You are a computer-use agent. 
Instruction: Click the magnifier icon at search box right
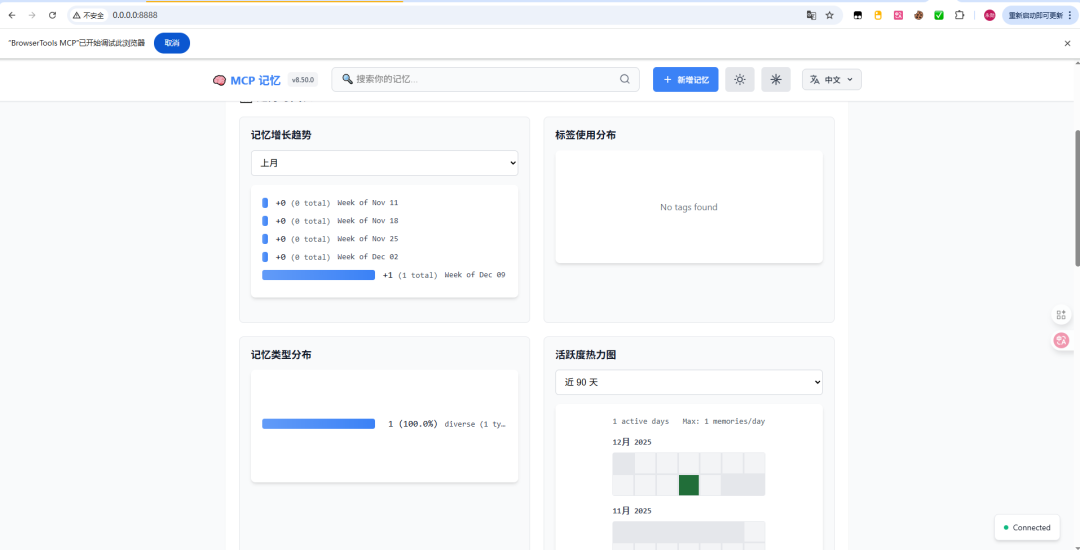(x=625, y=80)
